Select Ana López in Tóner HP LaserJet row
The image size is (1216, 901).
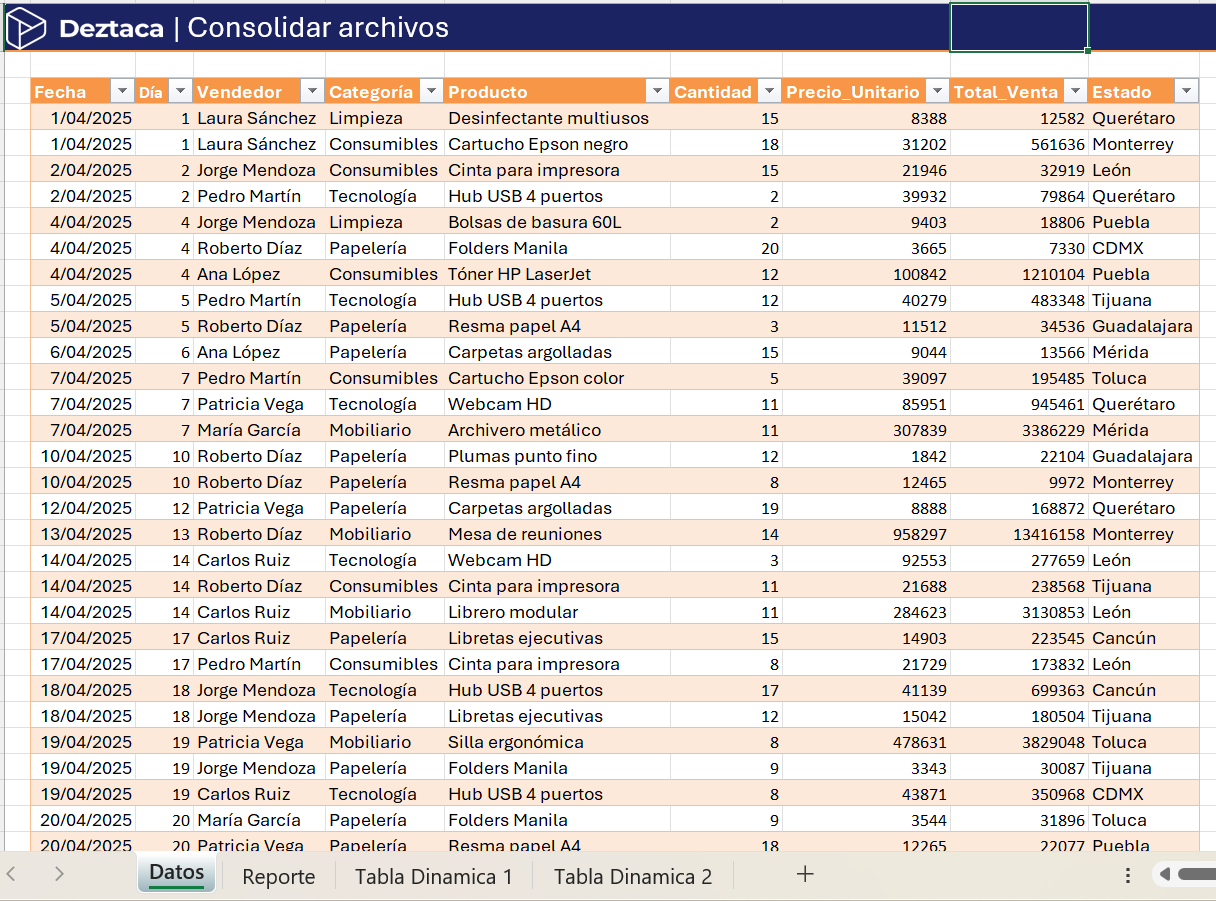point(259,274)
